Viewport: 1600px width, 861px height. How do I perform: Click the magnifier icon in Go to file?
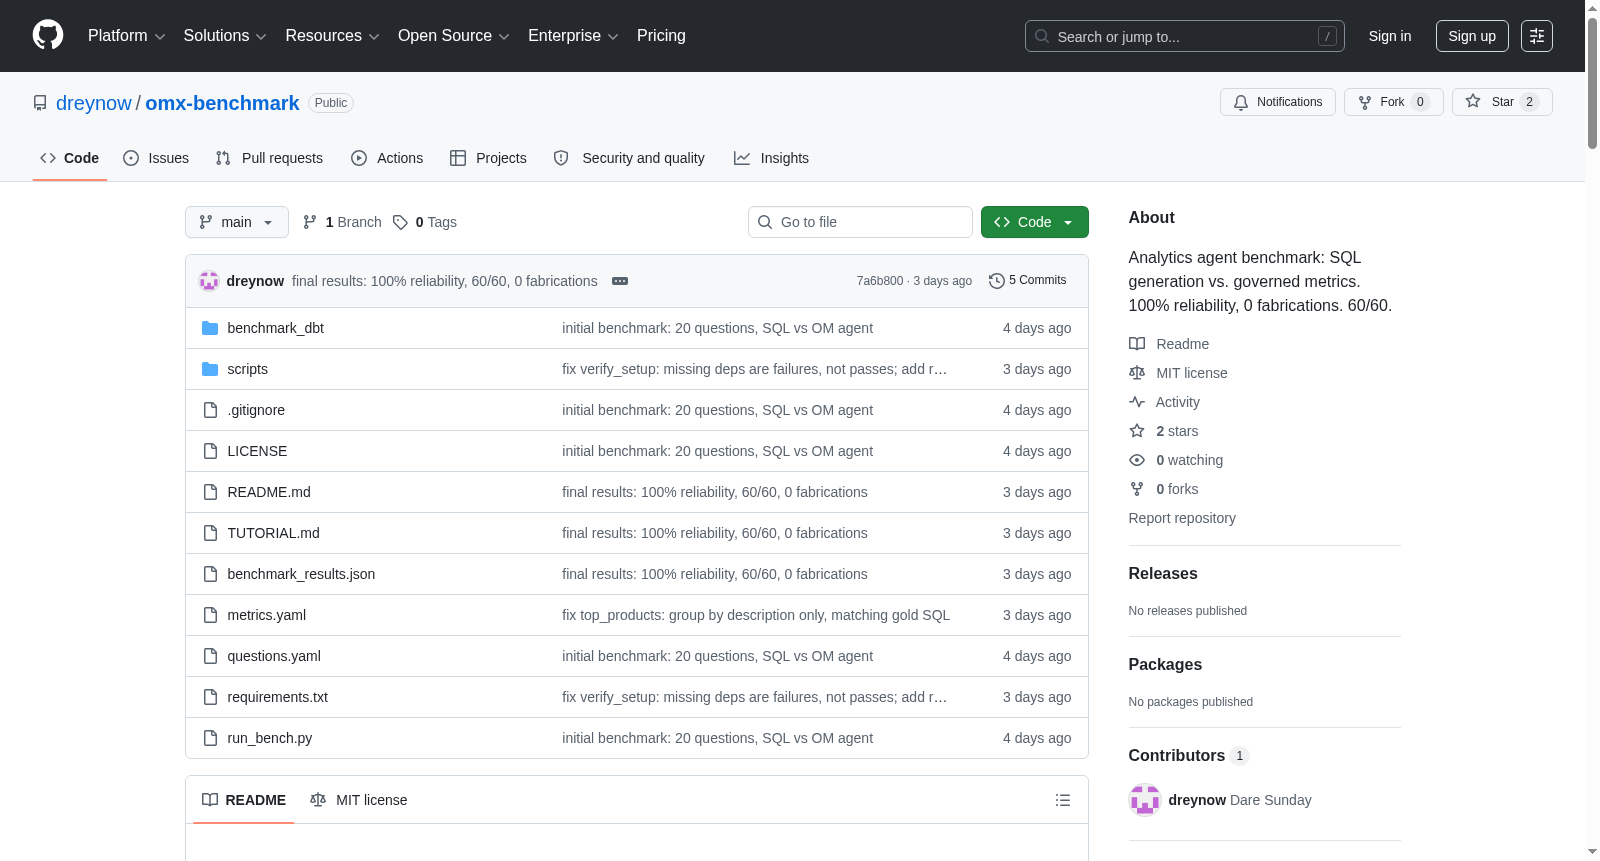(765, 222)
